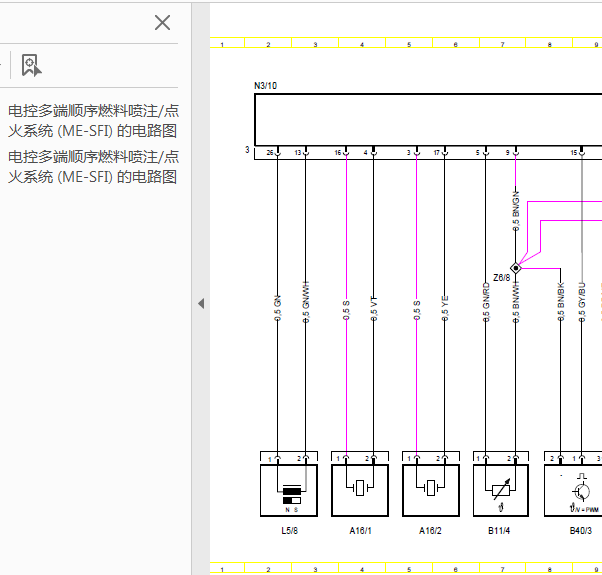
Task: Click the find current bookmark icon
Action: coord(31,65)
